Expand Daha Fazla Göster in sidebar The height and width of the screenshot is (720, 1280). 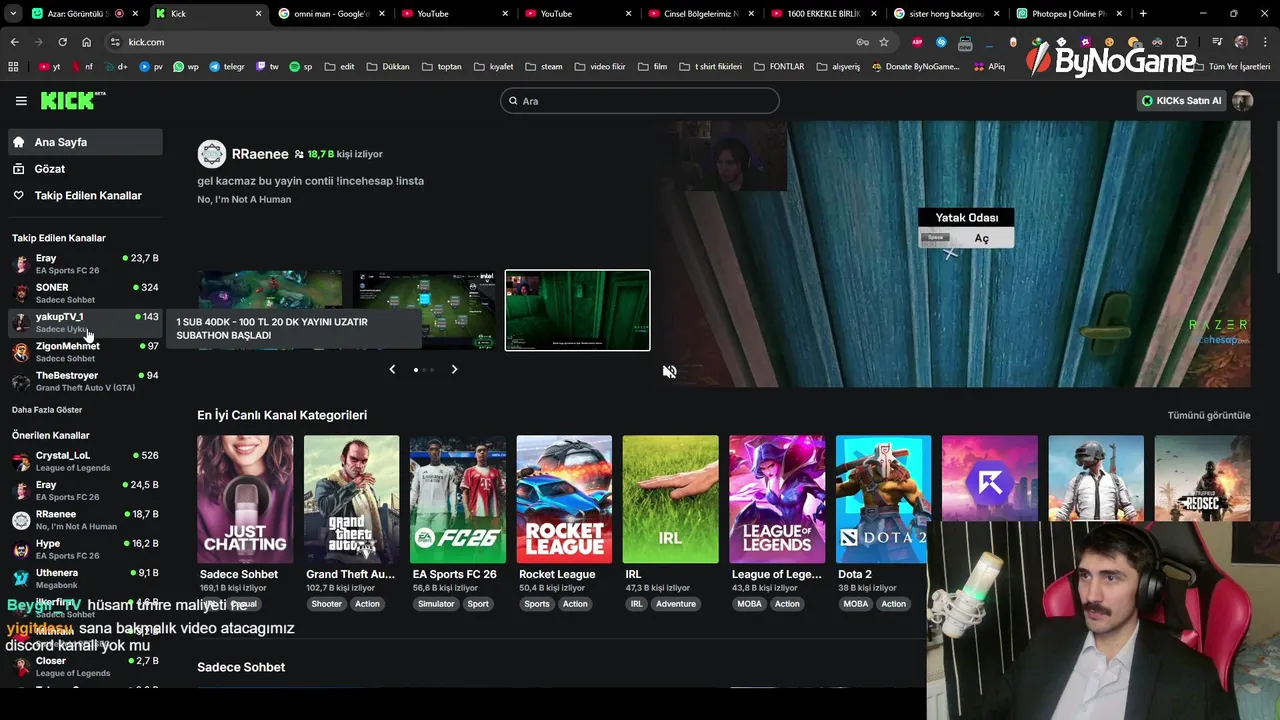(47, 410)
